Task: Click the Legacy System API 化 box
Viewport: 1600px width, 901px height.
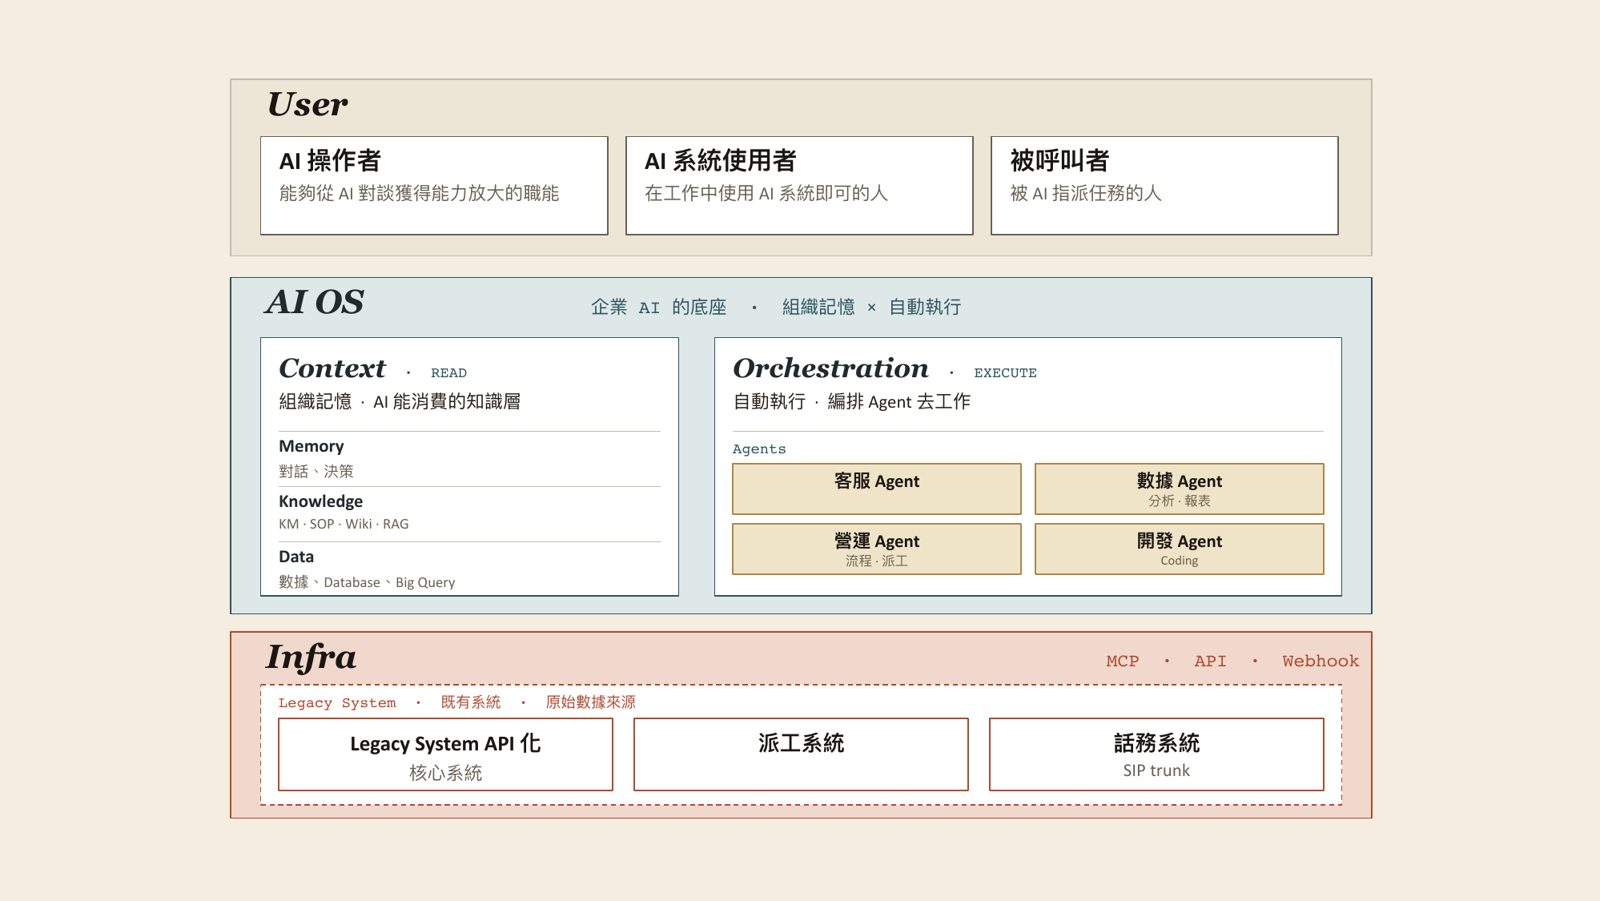Action: tap(445, 754)
